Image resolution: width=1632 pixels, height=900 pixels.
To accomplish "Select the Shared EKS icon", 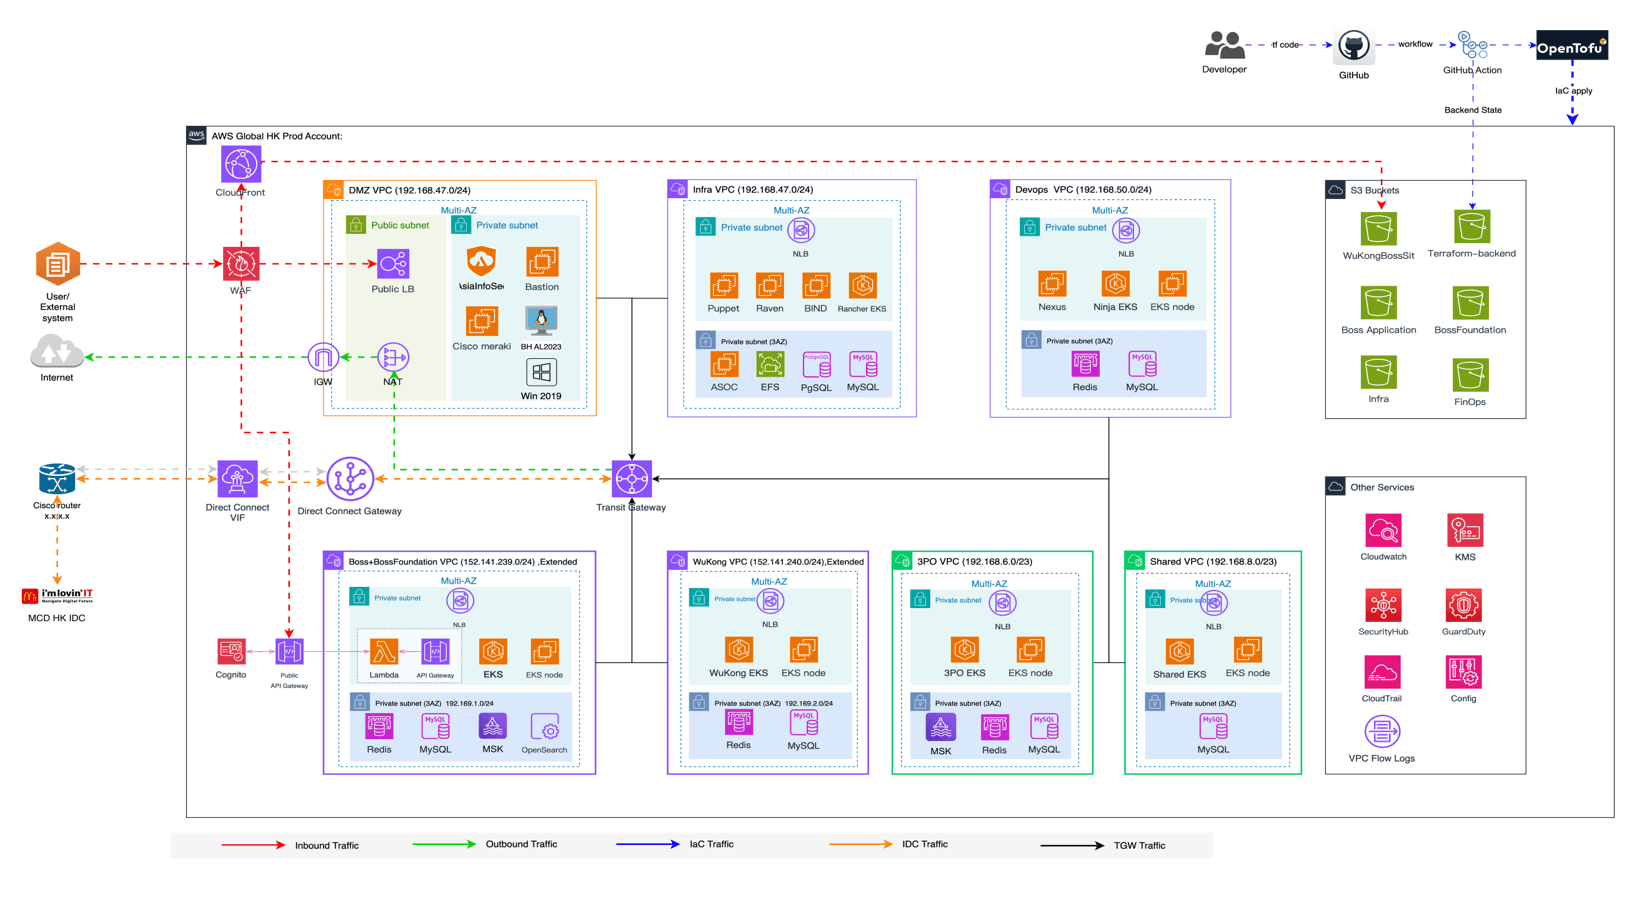I will coord(1179,652).
